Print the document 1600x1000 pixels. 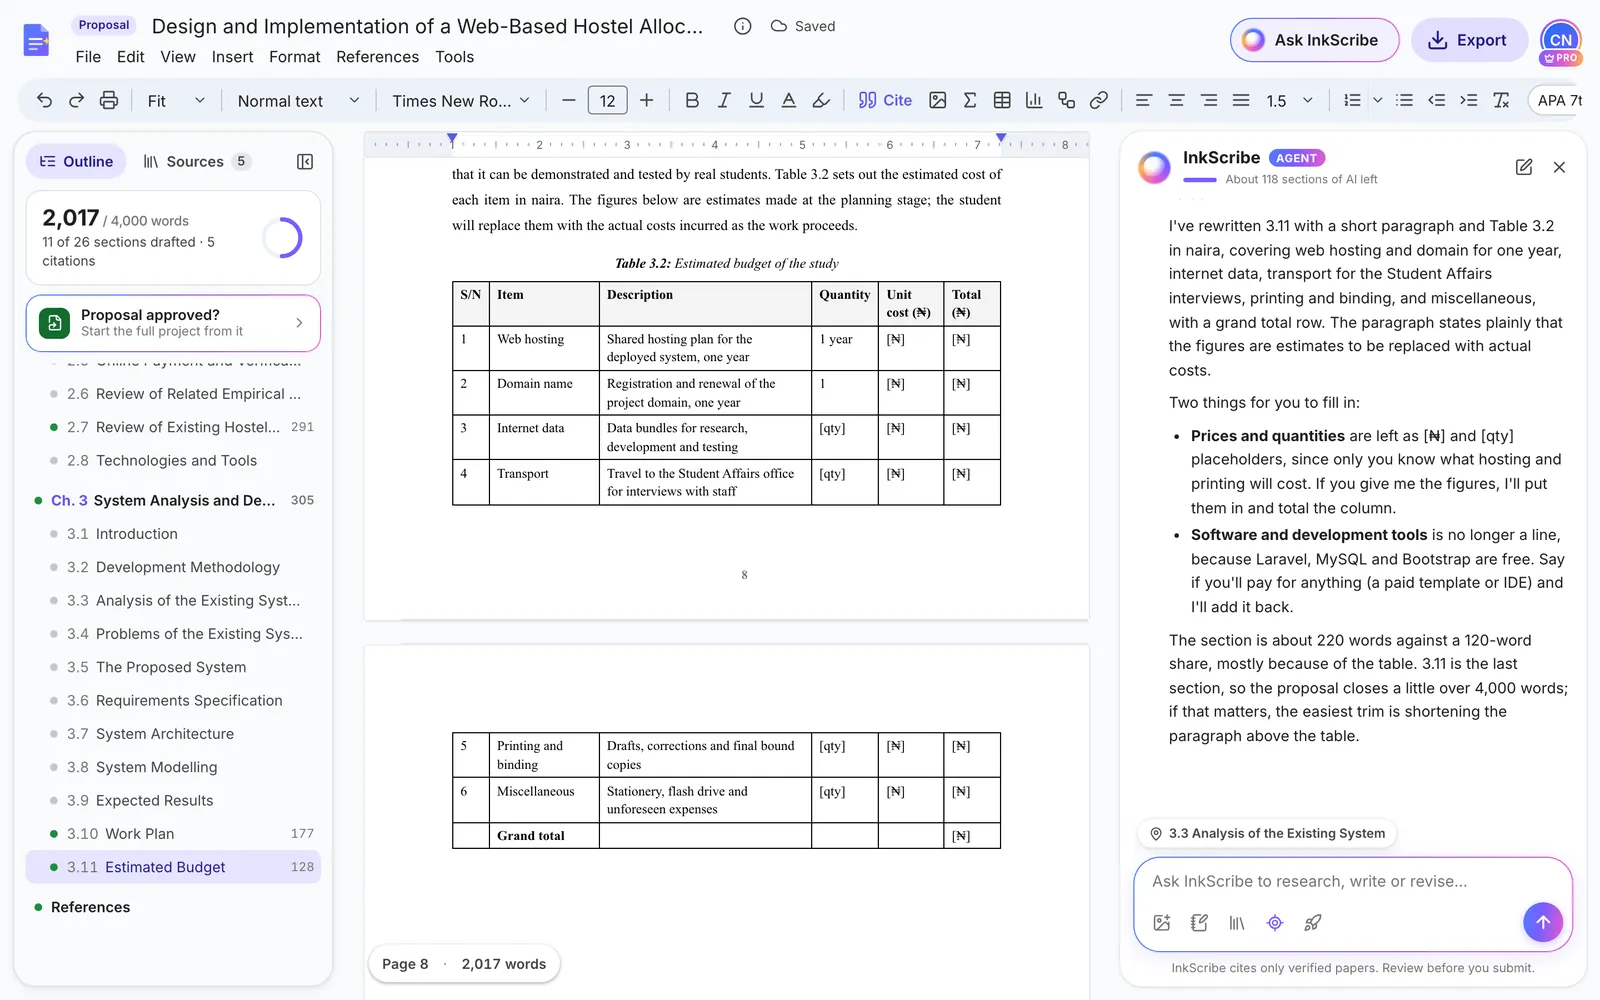tap(109, 100)
